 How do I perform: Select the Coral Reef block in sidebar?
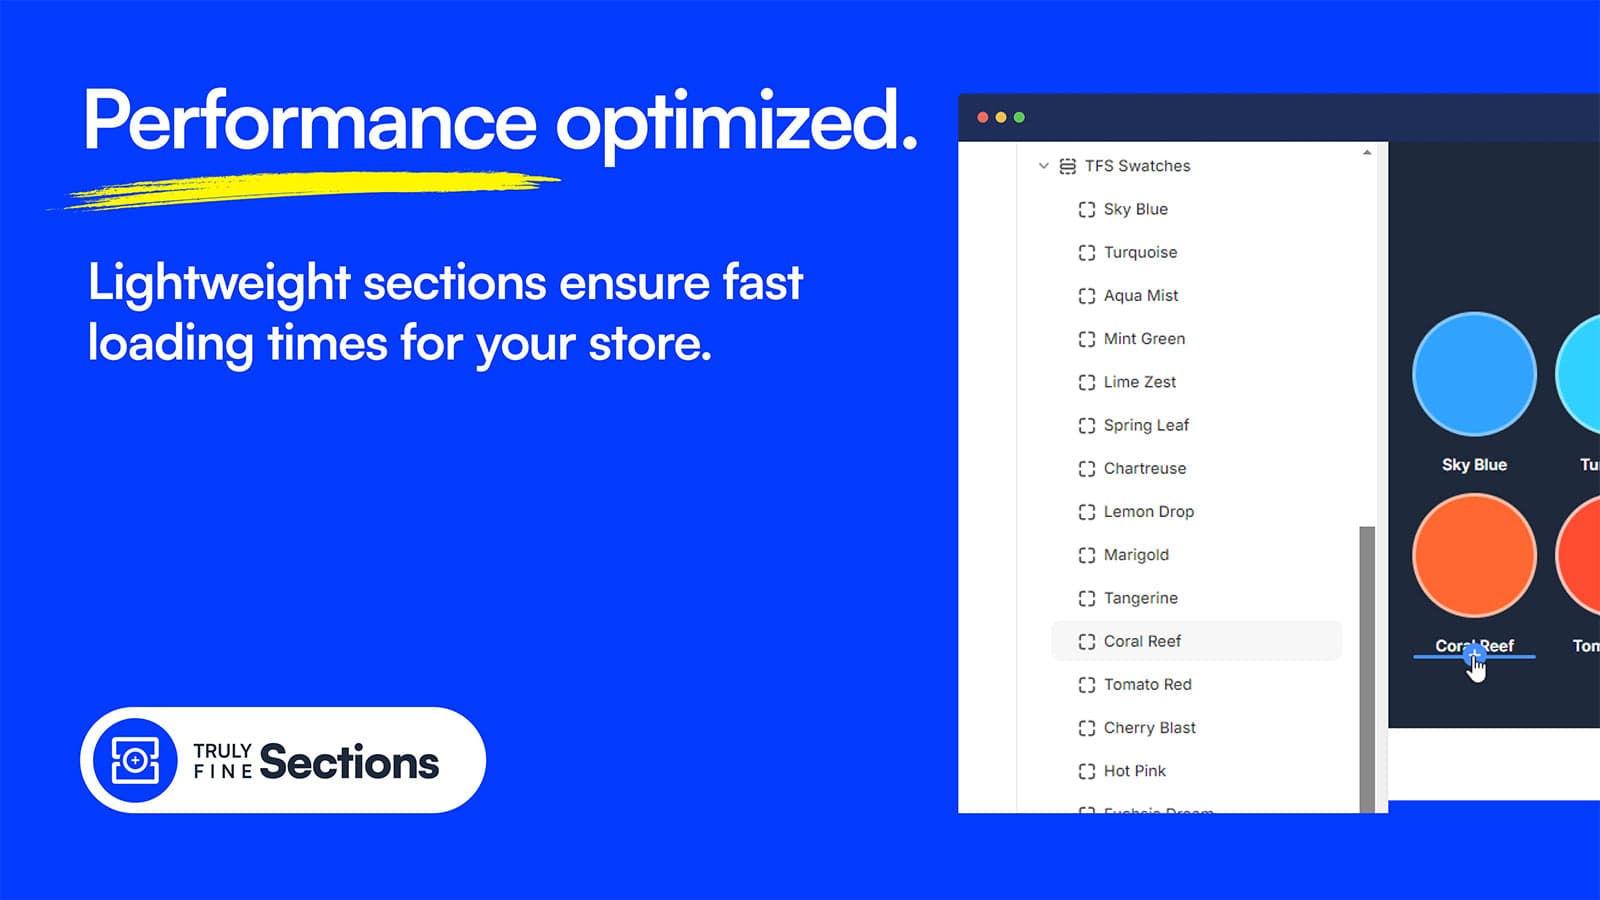(1142, 641)
